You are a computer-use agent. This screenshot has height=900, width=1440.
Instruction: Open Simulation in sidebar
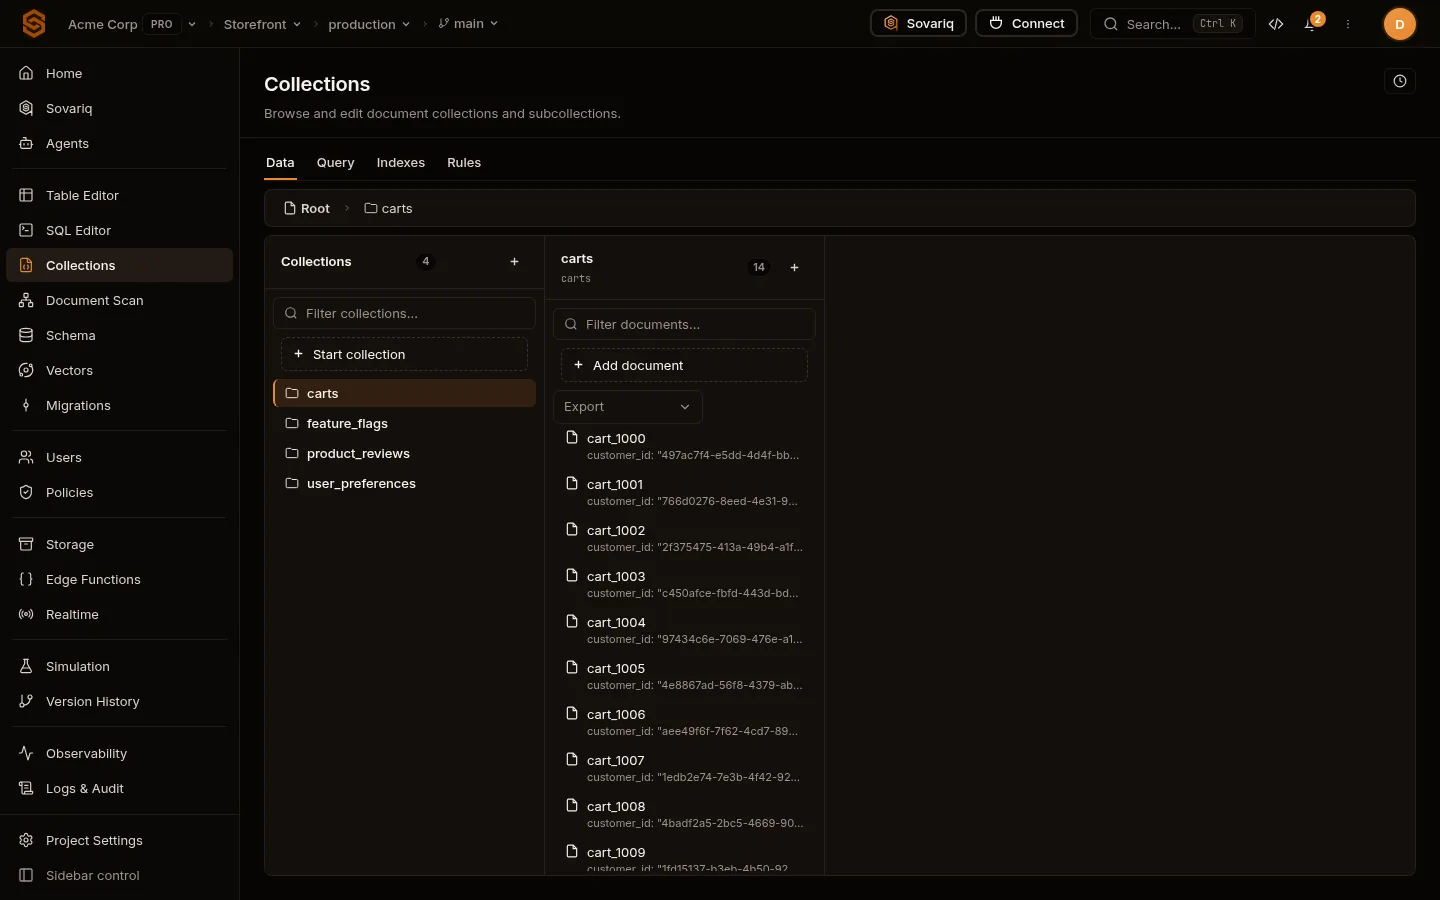(x=120, y=666)
